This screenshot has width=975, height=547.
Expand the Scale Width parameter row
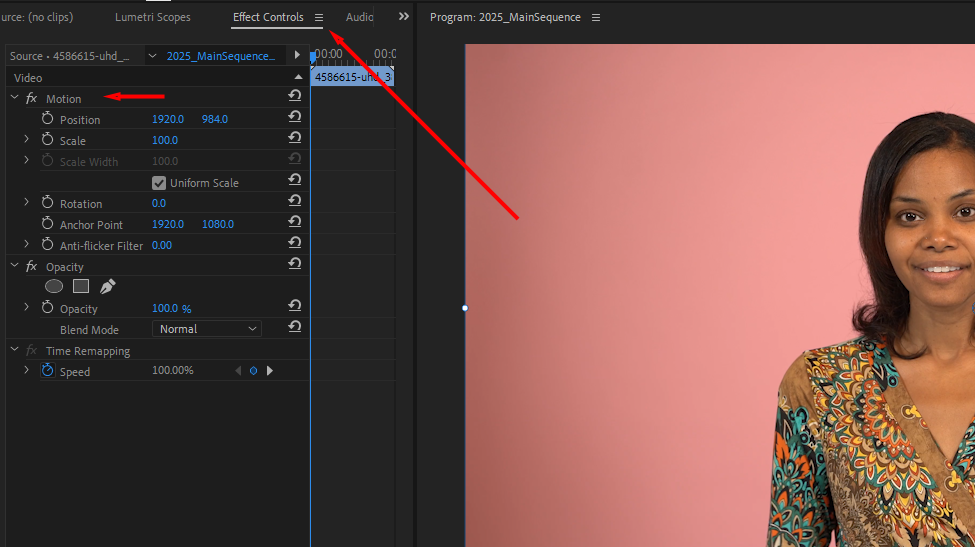pos(26,160)
